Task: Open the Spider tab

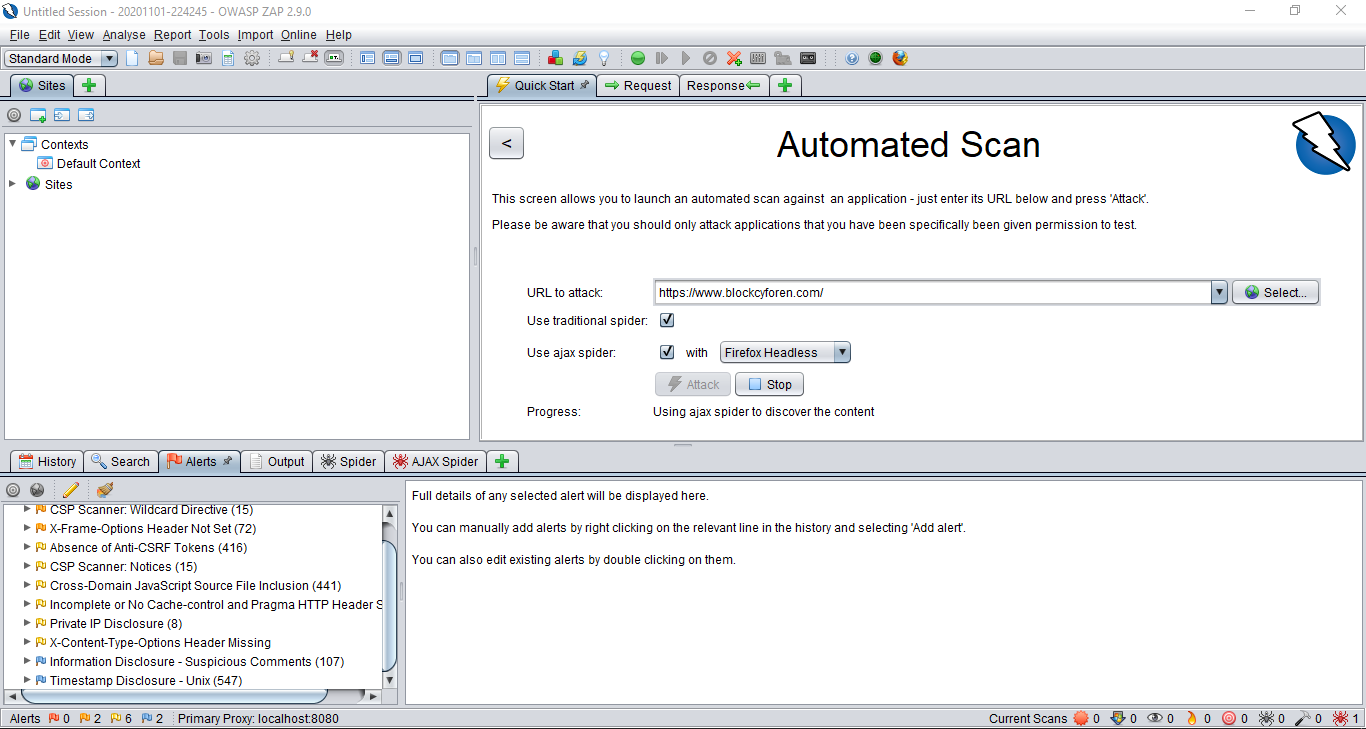Action: click(348, 461)
